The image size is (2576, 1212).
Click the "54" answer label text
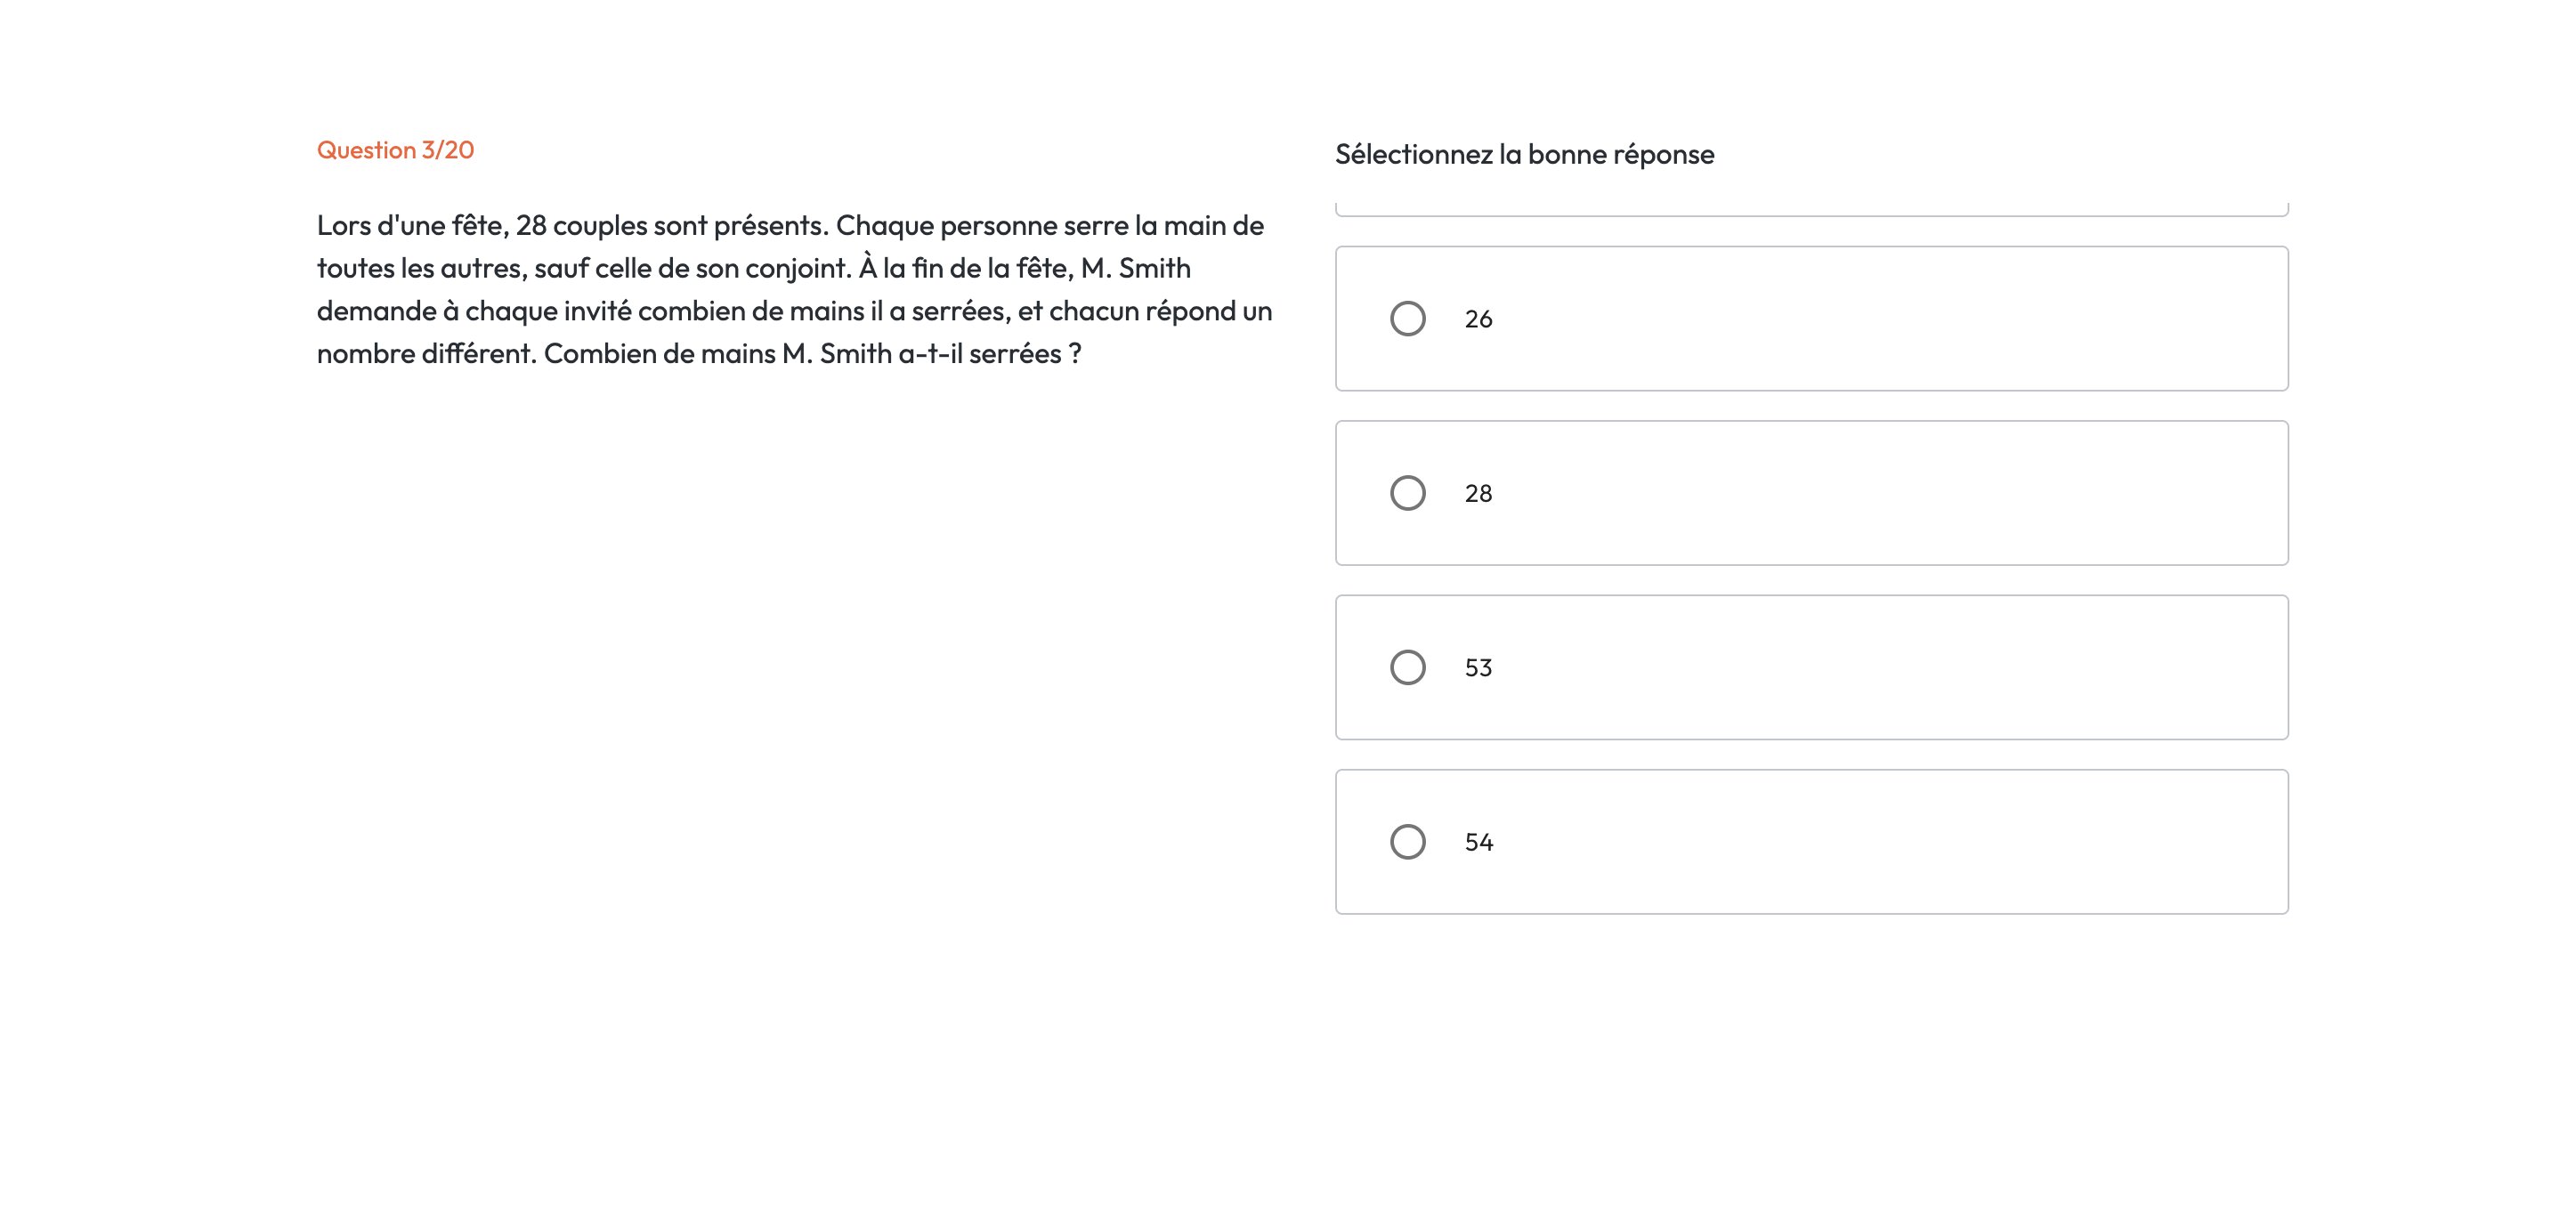click(x=1478, y=842)
